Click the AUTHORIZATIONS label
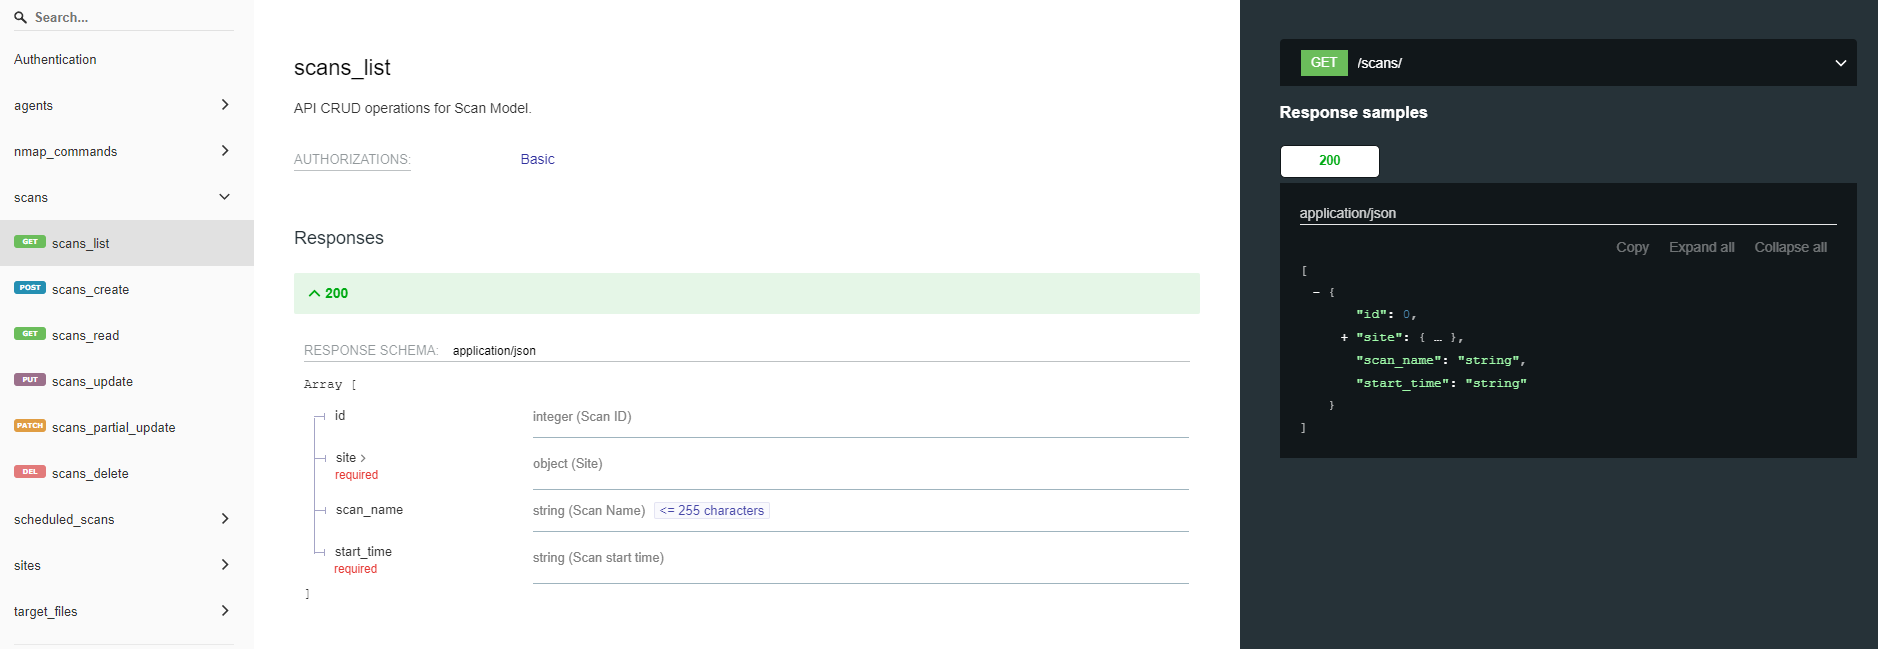Viewport: 1878px width, 649px height. [352, 159]
